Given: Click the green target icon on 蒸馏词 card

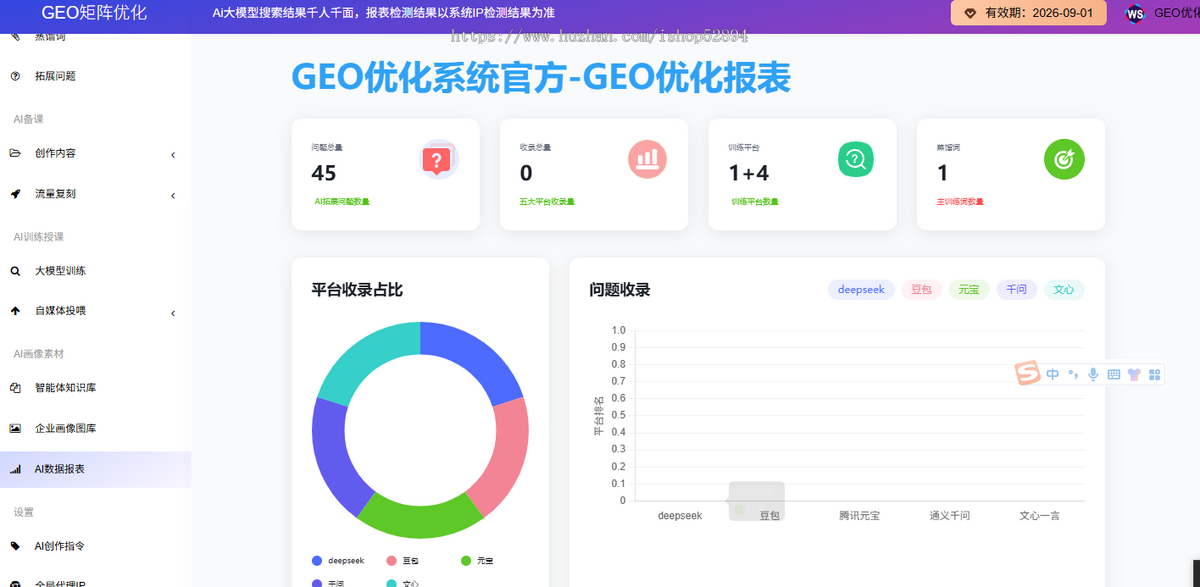Looking at the screenshot, I should (x=1064, y=158).
